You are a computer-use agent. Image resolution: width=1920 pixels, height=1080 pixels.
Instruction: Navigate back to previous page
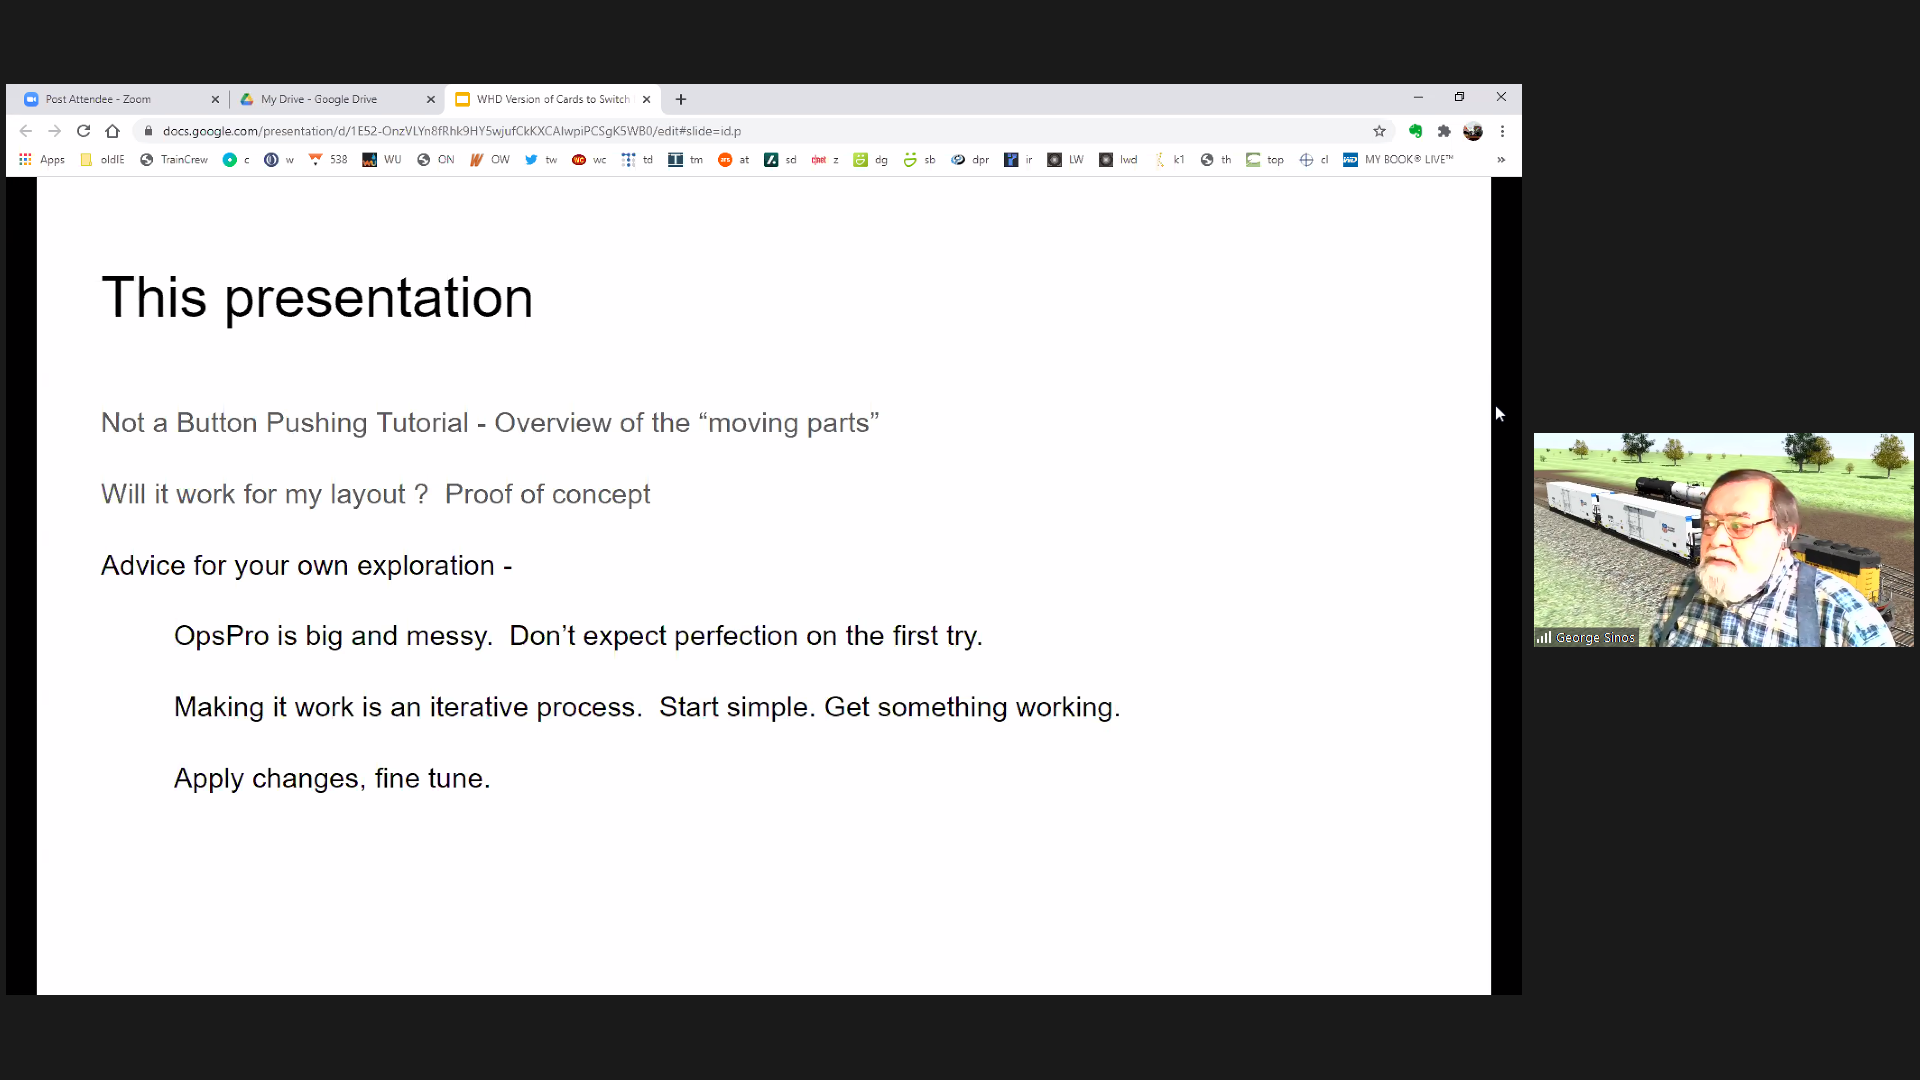tap(26, 131)
